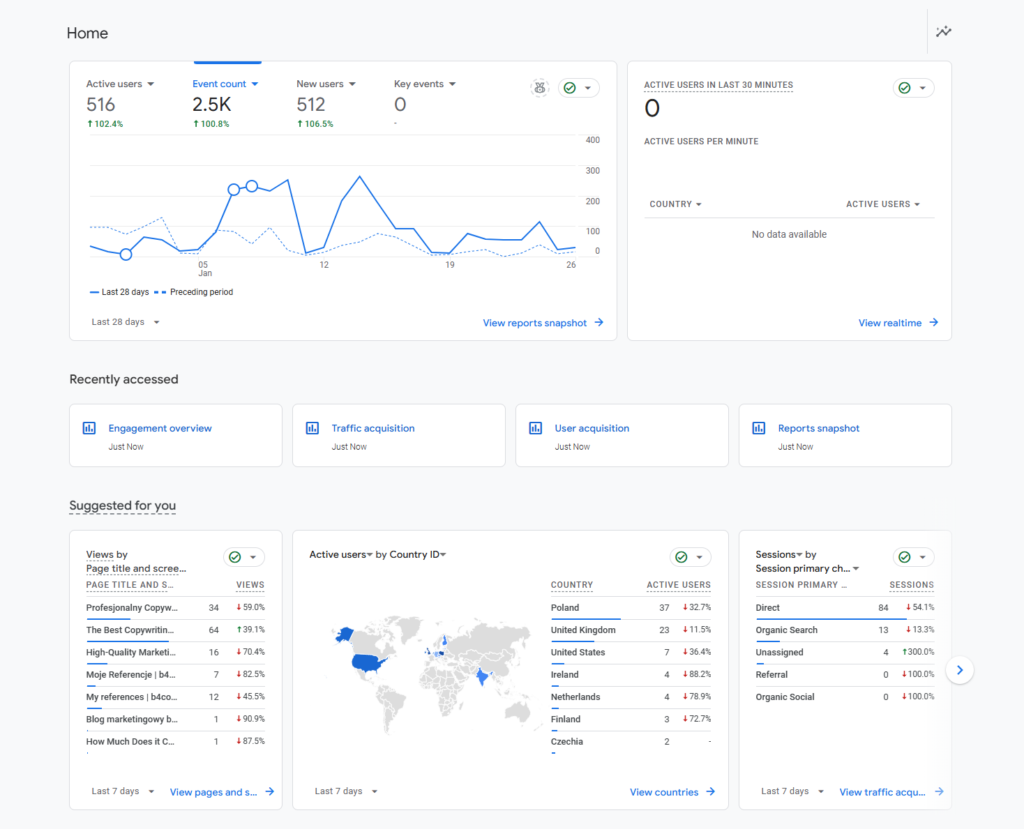Image resolution: width=1024 pixels, height=829 pixels.
Task: Click next arrow on suggested cards carousel
Action: pos(959,670)
